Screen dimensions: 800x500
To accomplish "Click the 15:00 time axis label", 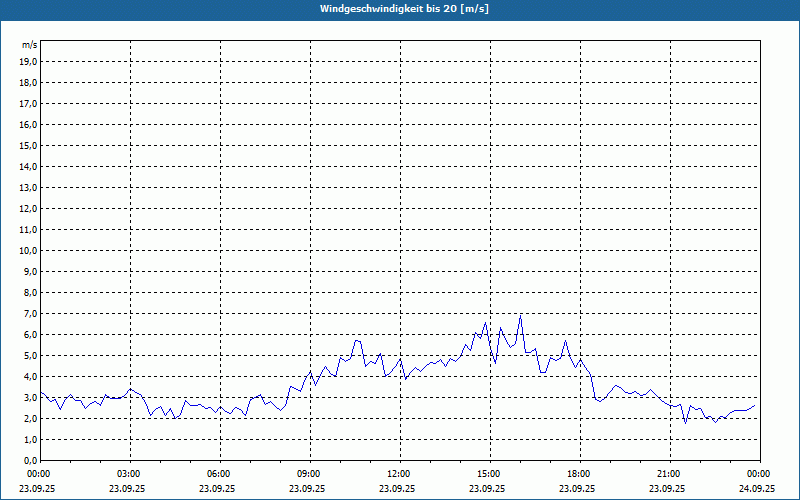I will pos(489,474).
